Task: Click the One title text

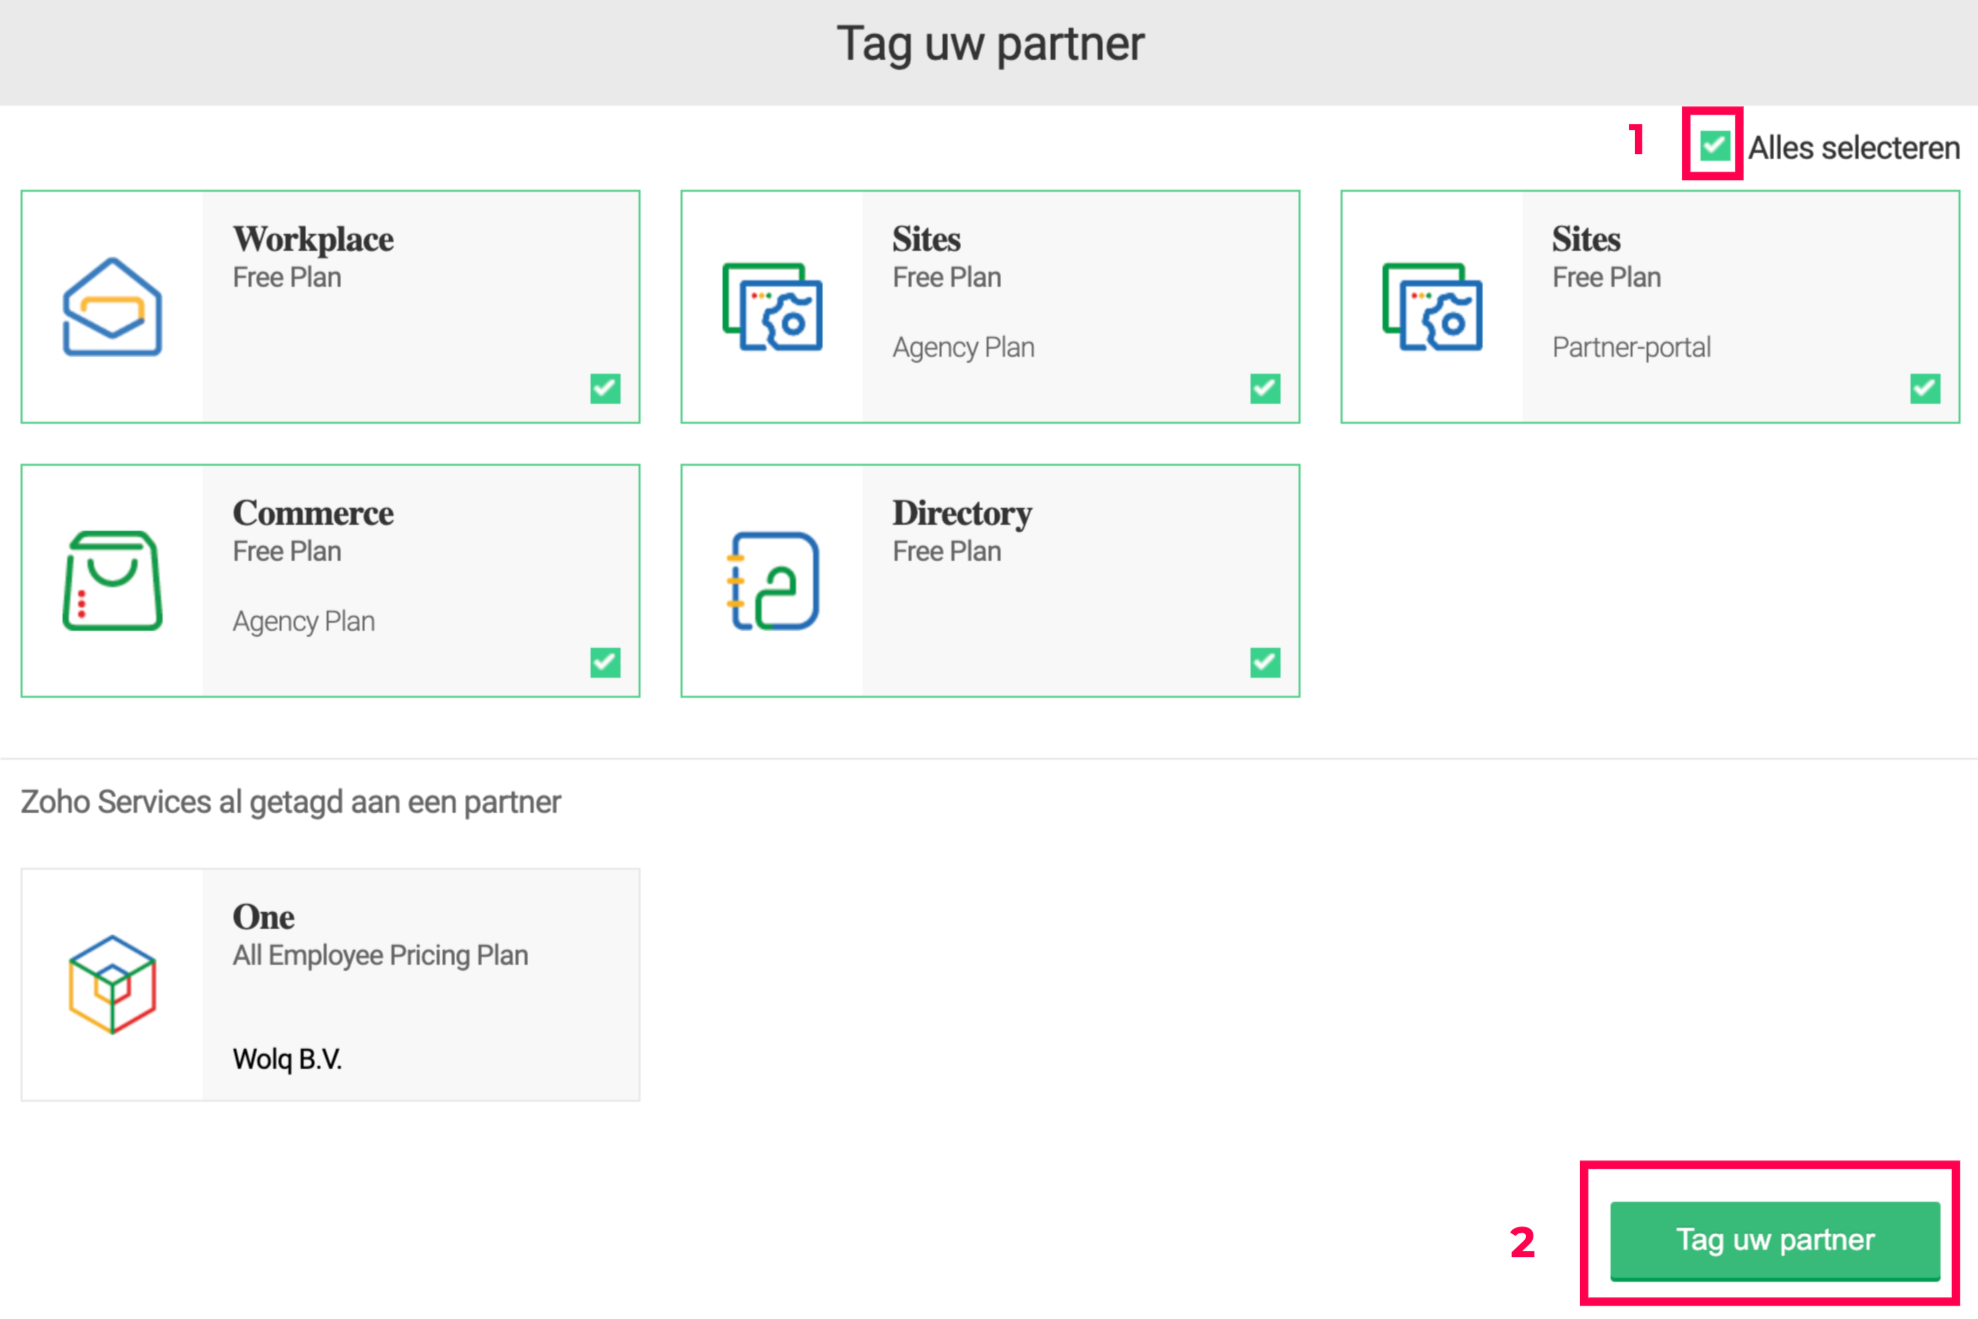Action: [x=263, y=917]
